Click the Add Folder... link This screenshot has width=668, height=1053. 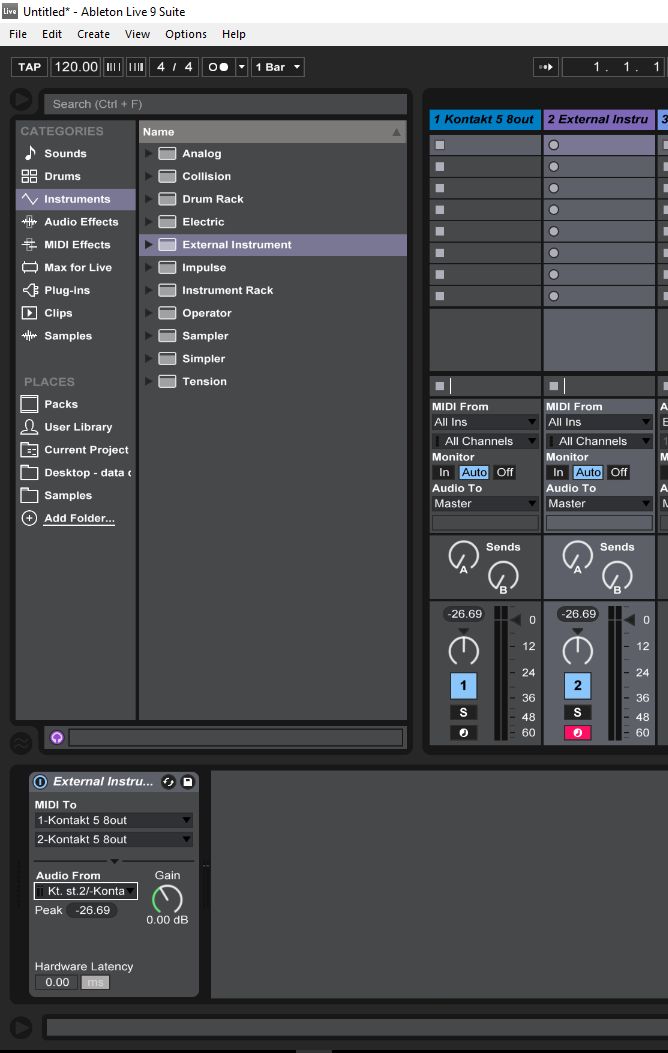[x=79, y=518]
